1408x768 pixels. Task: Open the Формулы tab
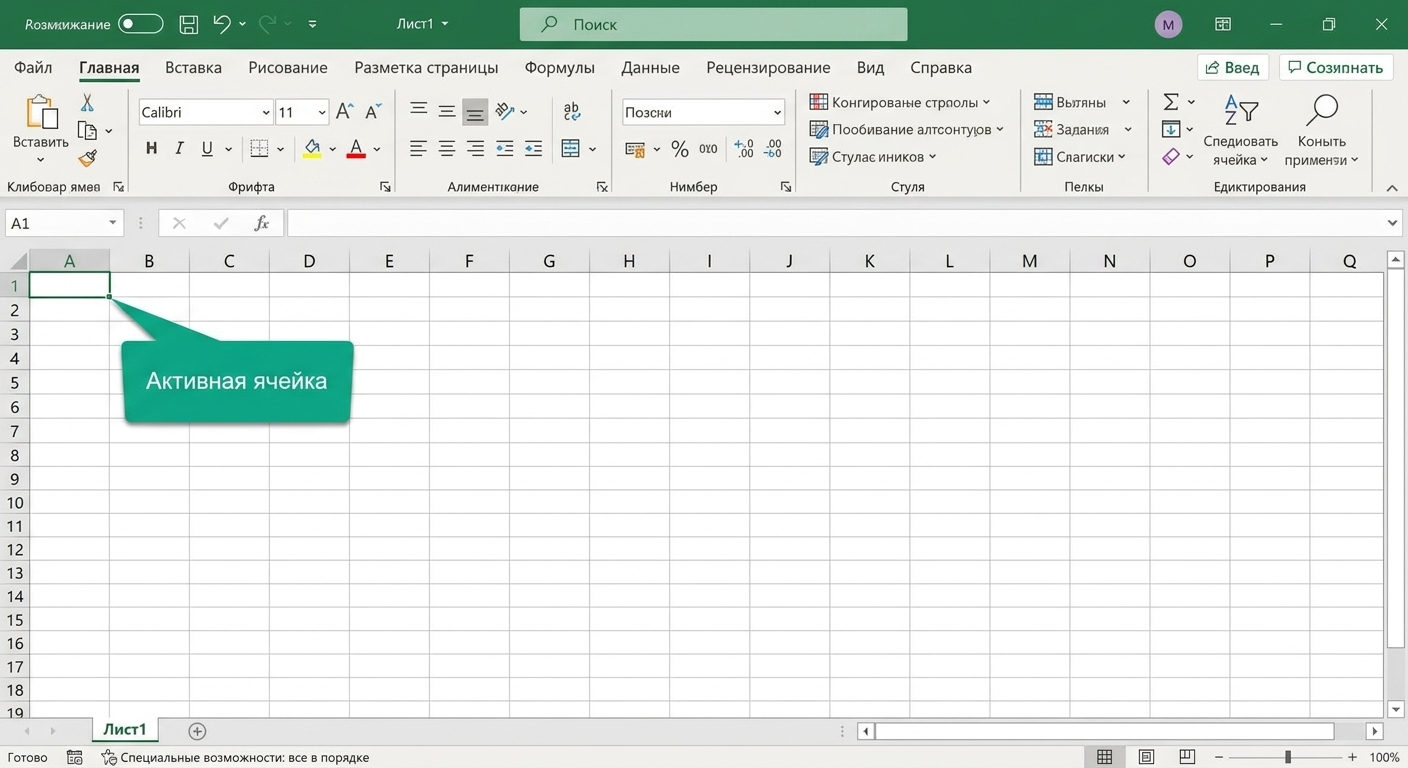pos(560,67)
